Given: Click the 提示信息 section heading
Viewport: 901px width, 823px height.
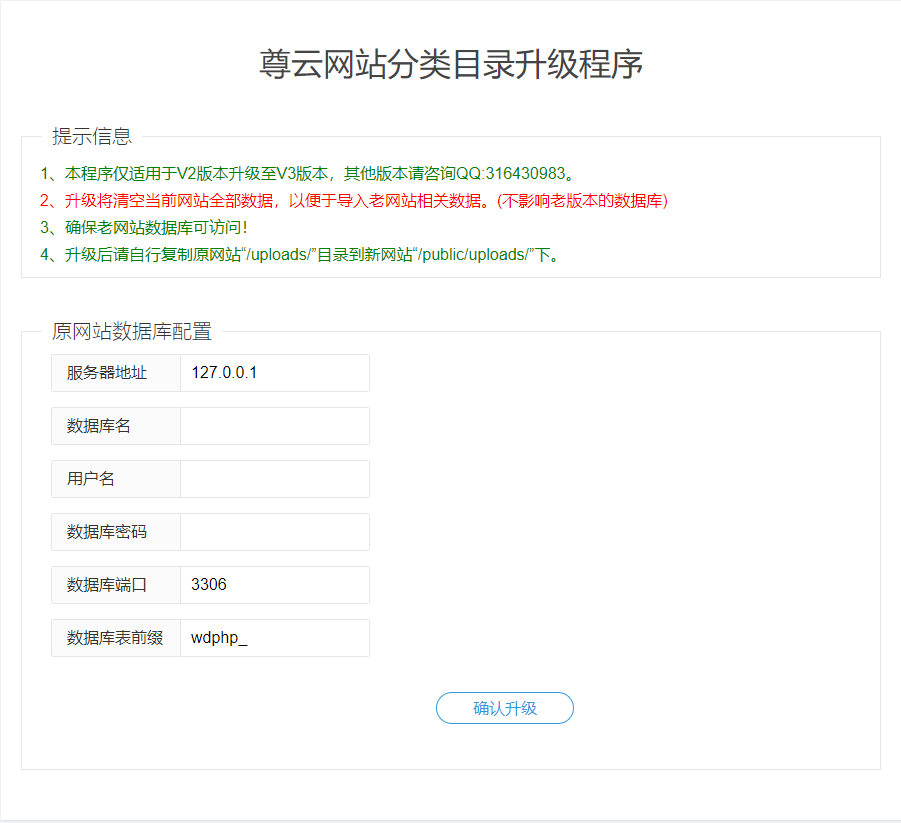Looking at the screenshot, I should click(x=92, y=136).
